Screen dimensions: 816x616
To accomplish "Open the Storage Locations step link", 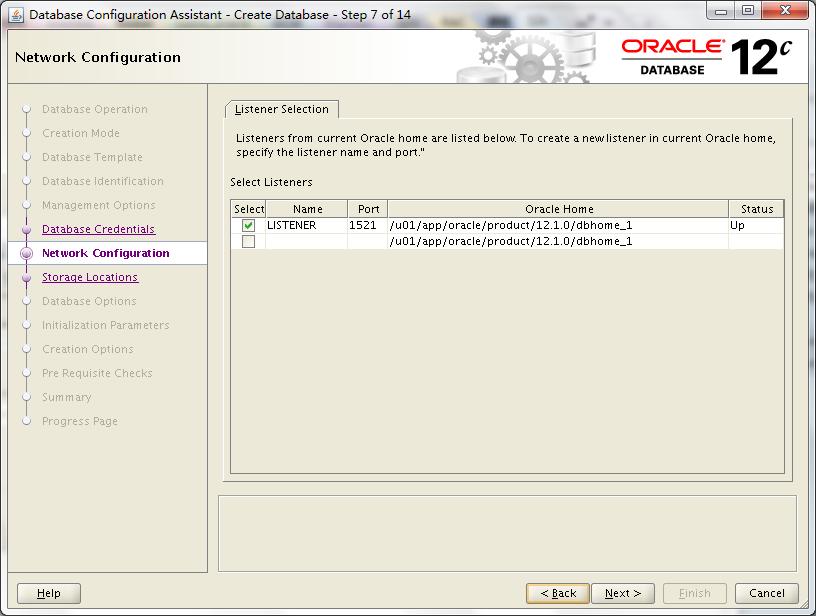I will pyautogui.click(x=90, y=277).
